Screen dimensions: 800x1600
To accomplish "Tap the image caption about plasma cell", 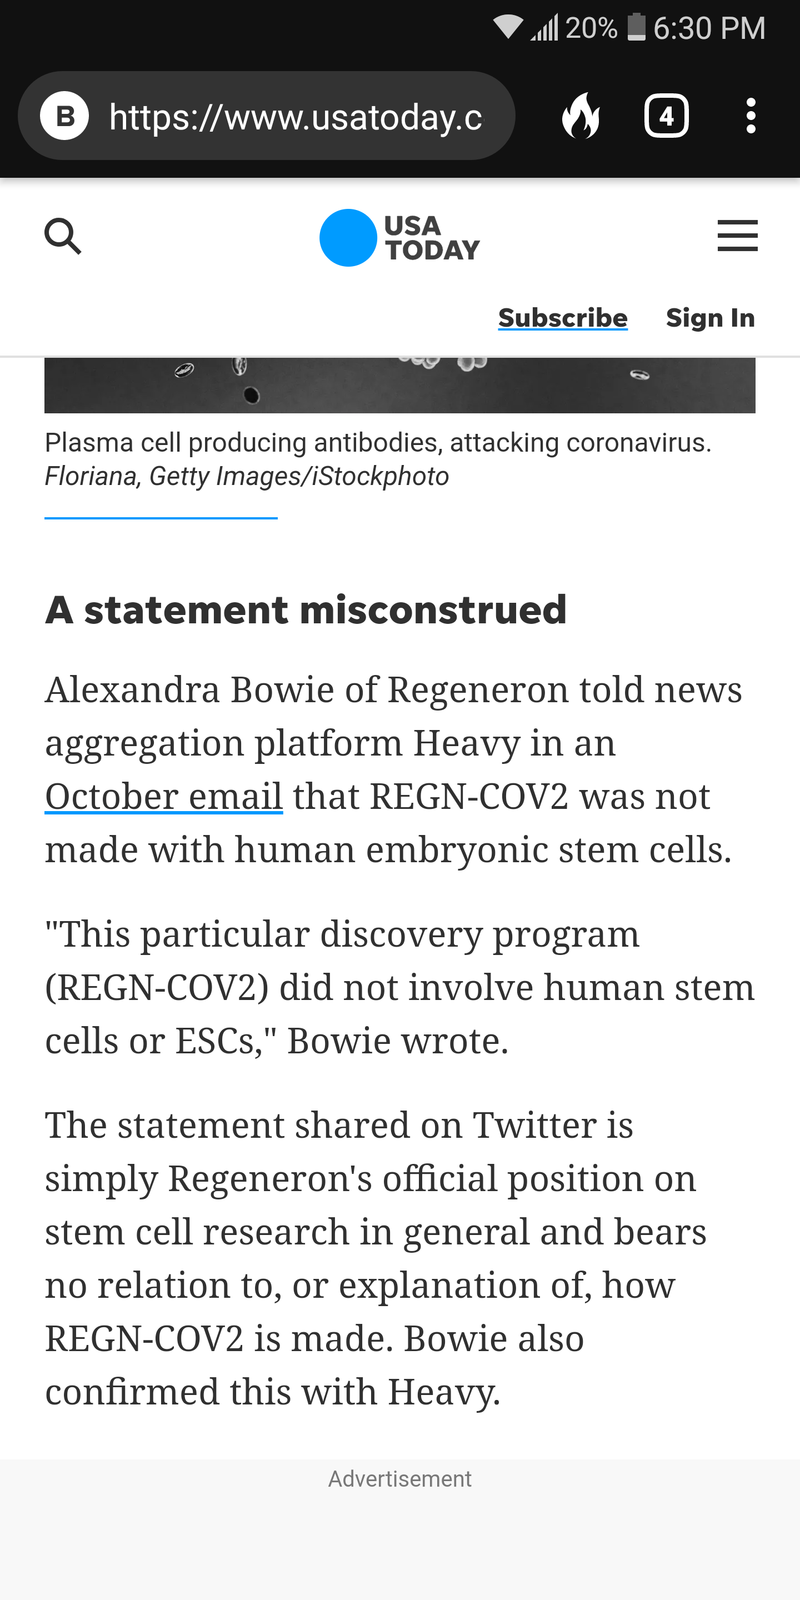I will (378, 459).
